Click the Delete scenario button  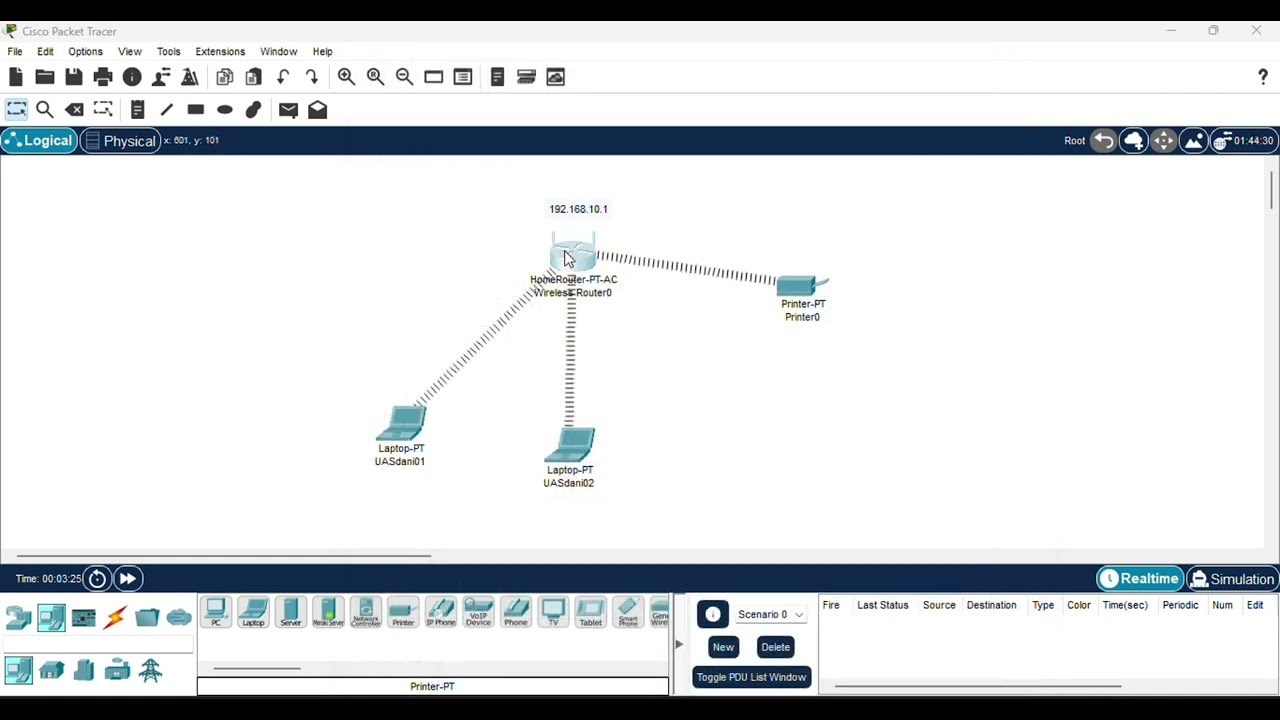[x=775, y=647]
